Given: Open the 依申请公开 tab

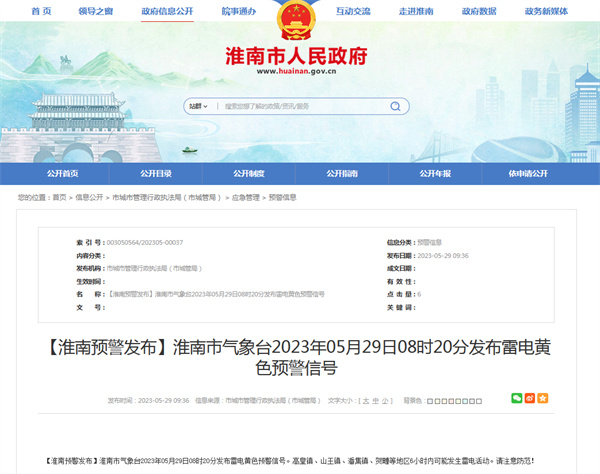Looking at the screenshot, I should click(528, 173).
